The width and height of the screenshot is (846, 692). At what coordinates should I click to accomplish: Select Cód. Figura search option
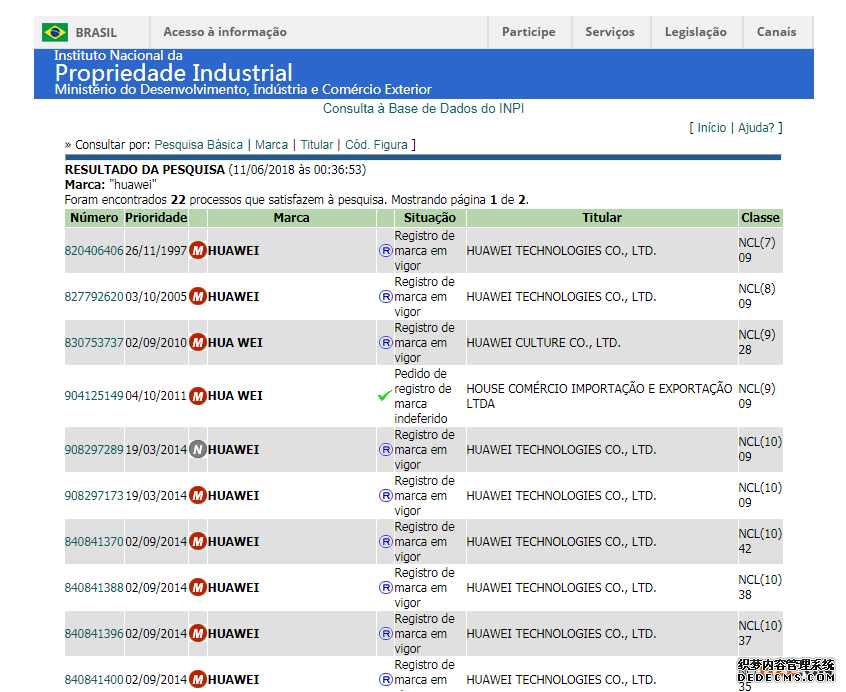click(x=376, y=145)
